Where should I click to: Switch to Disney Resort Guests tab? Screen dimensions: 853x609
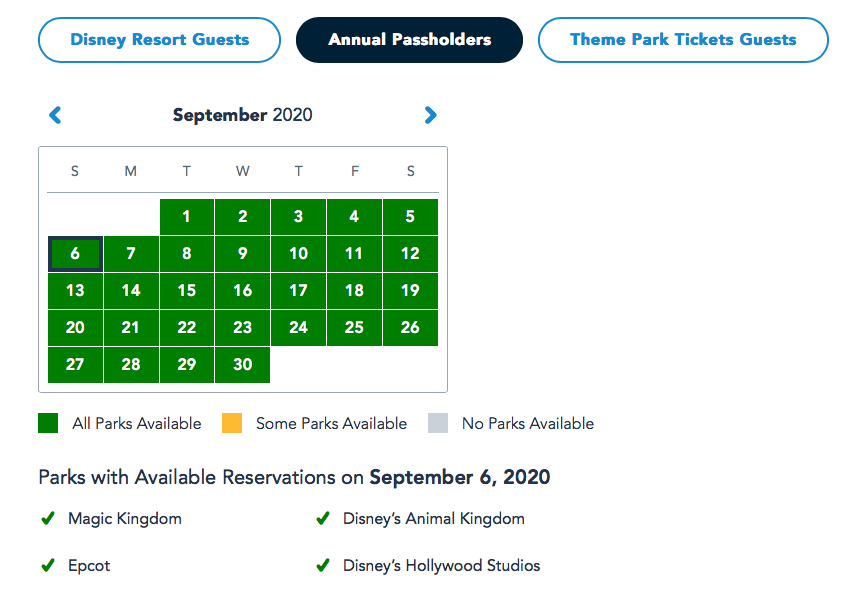tap(160, 40)
